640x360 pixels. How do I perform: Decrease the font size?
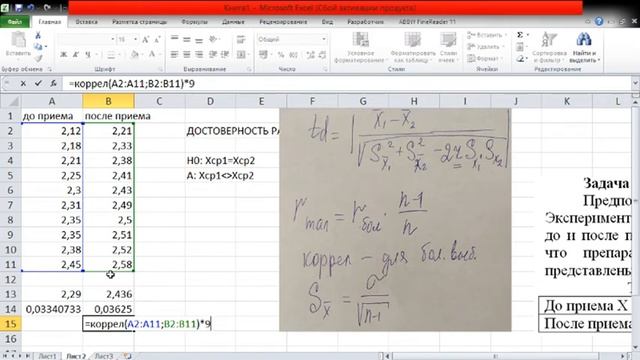[157, 40]
